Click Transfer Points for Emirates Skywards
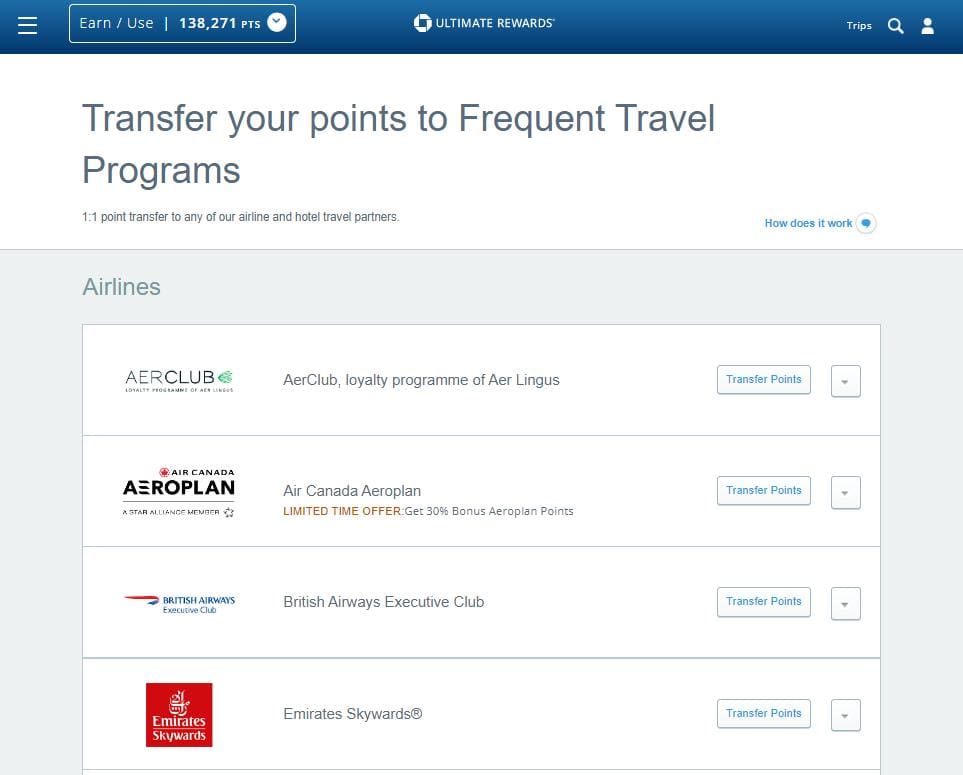This screenshot has width=963, height=775. pyautogui.click(x=763, y=713)
